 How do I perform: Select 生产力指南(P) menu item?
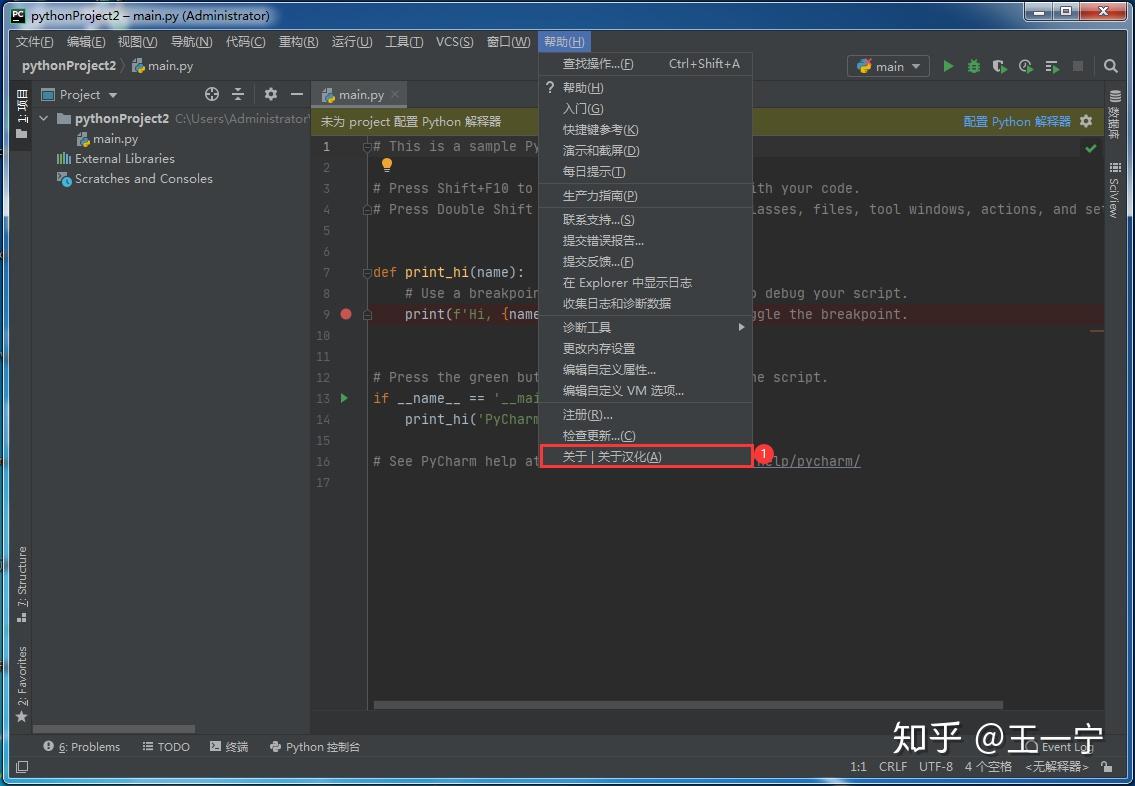point(646,195)
